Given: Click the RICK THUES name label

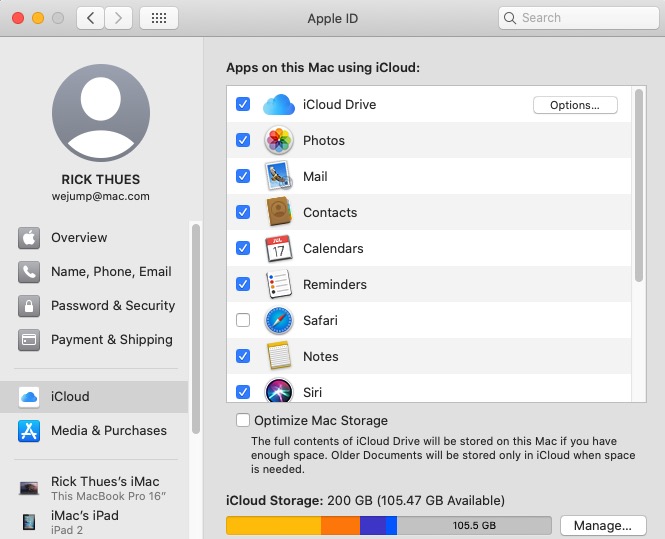Looking at the screenshot, I should [101, 179].
